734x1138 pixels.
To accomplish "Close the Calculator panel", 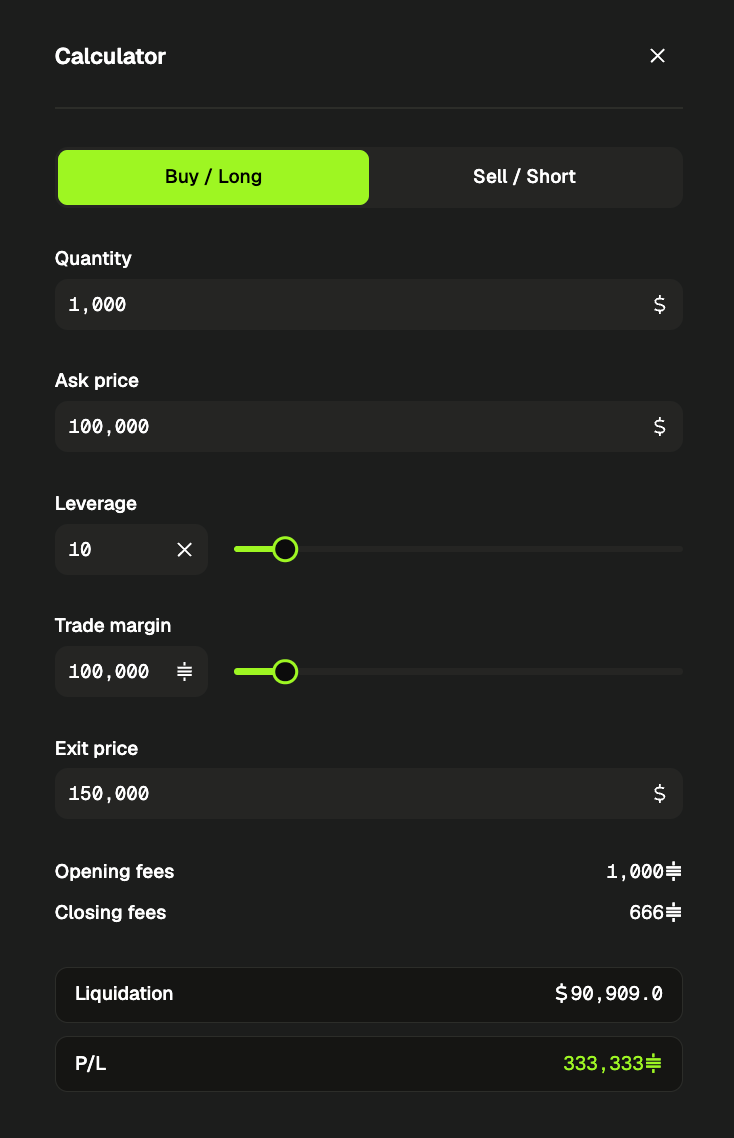I will (657, 56).
